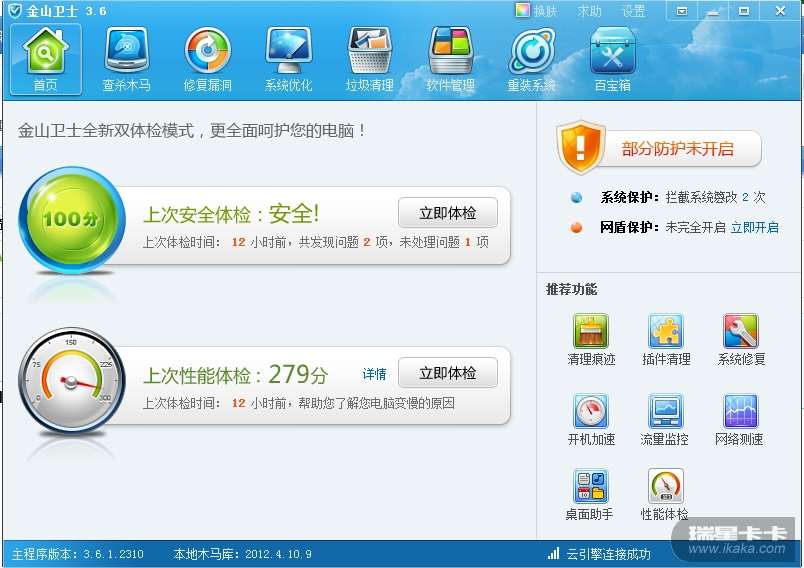Open the title bar dropdown menu button
Image resolution: width=804 pixels, height=568 pixels.
click(x=682, y=11)
